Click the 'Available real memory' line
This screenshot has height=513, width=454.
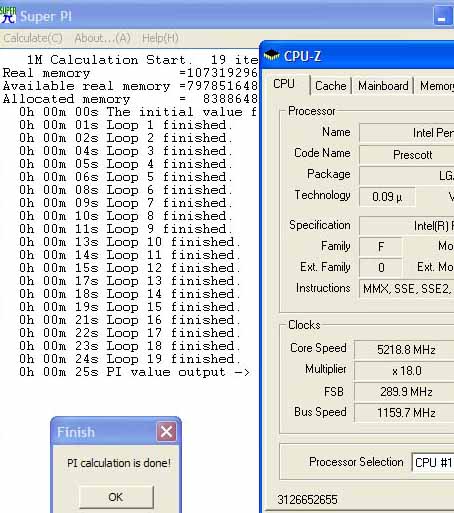(x=130, y=86)
